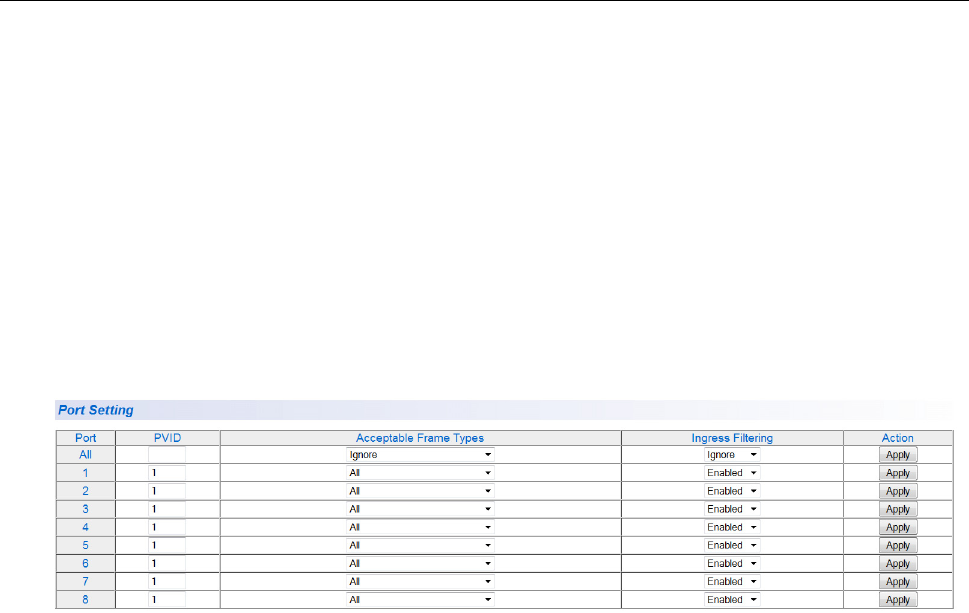Image resolution: width=969 pixels, height=613 pixels.
Task: Open Acceptable Frame Types dropdown for All
Action: point(420,455)
